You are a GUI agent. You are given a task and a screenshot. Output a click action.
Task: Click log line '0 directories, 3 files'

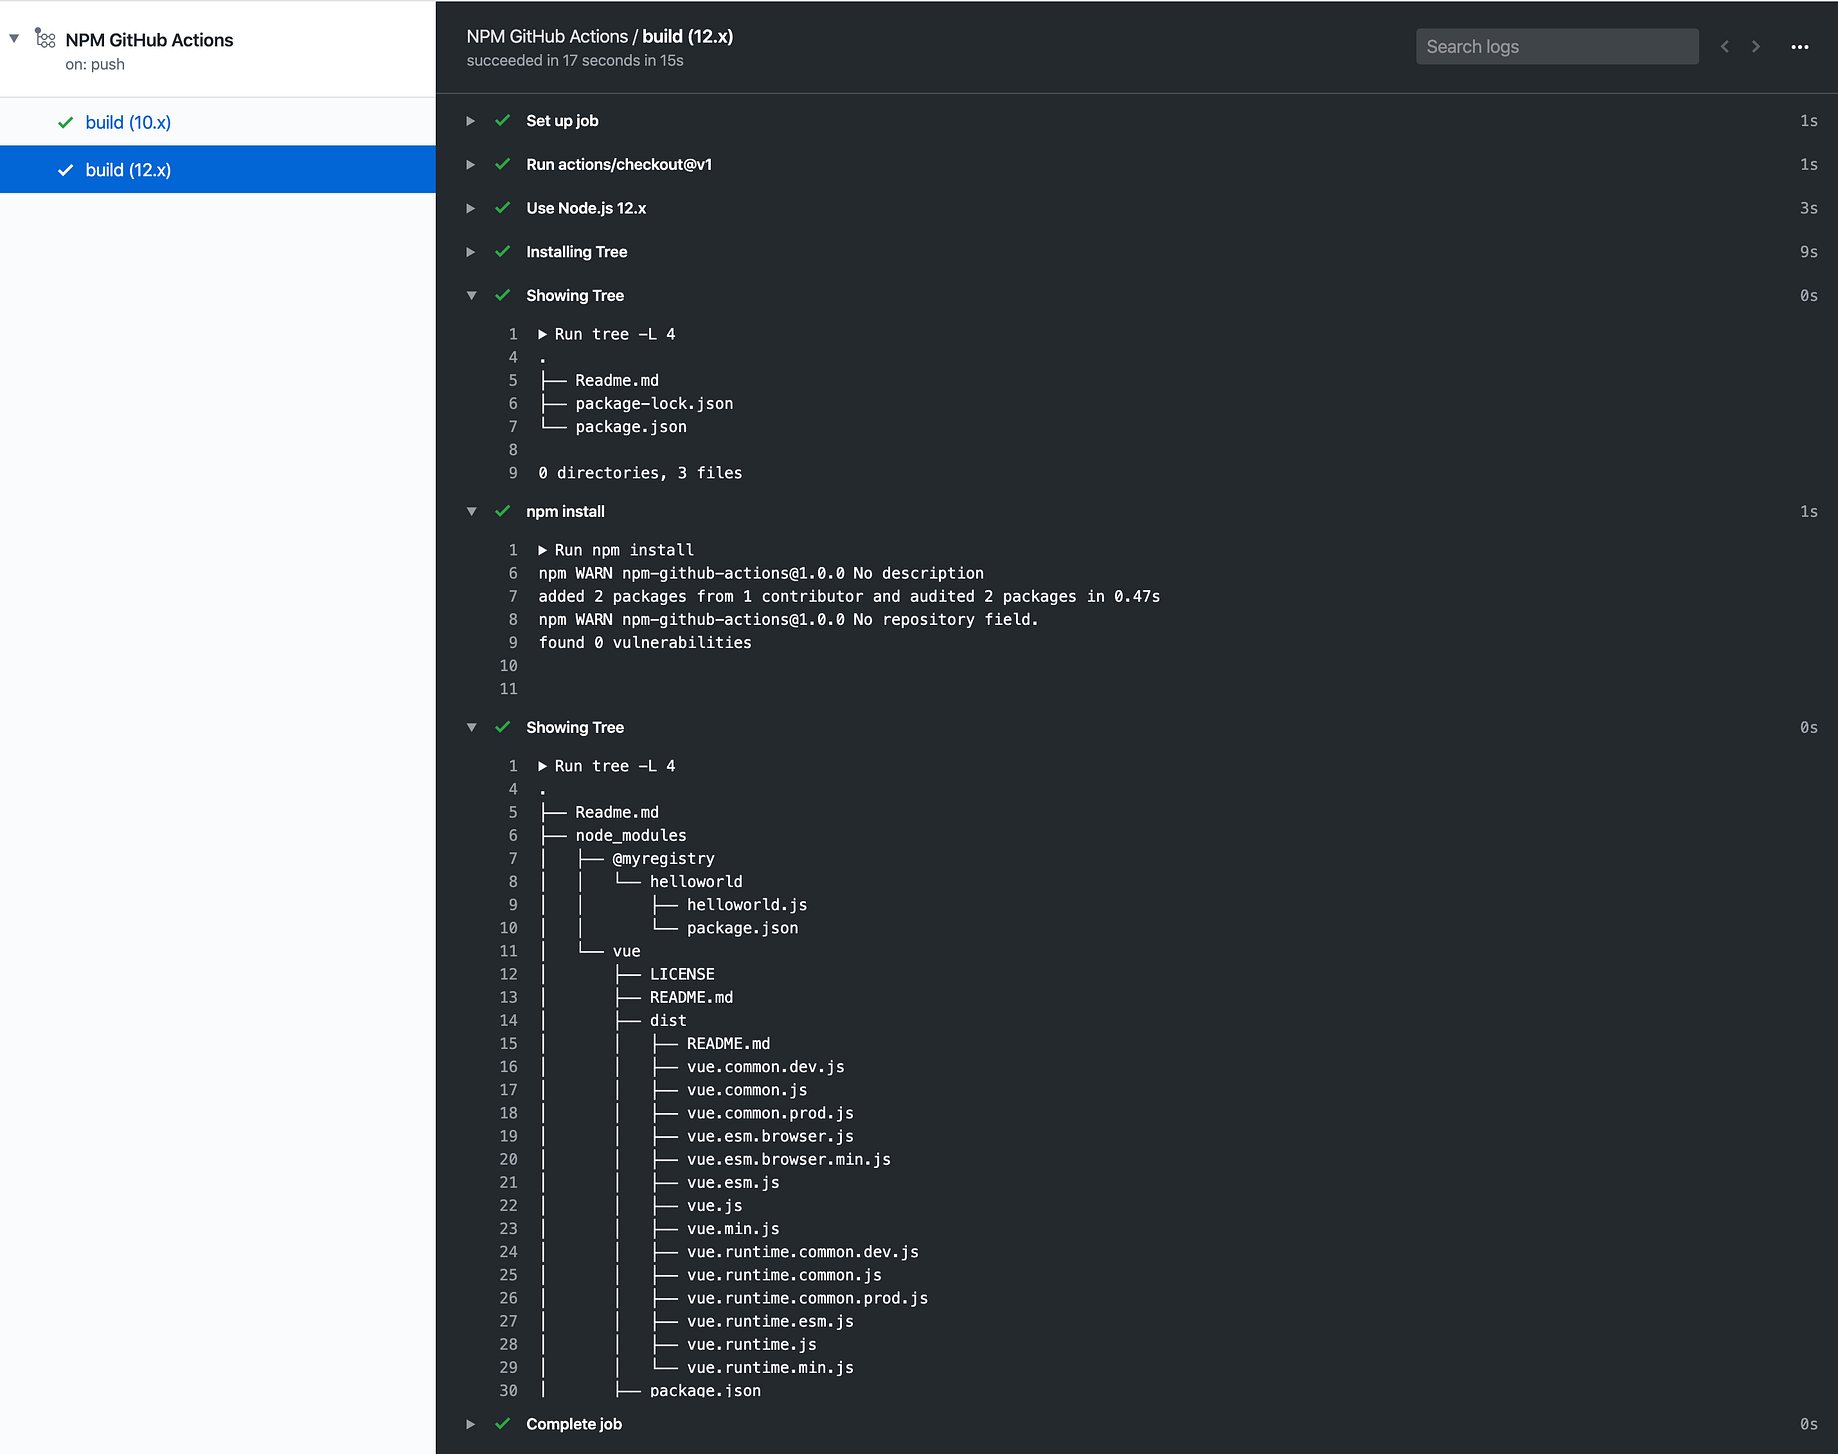point(640,473)
